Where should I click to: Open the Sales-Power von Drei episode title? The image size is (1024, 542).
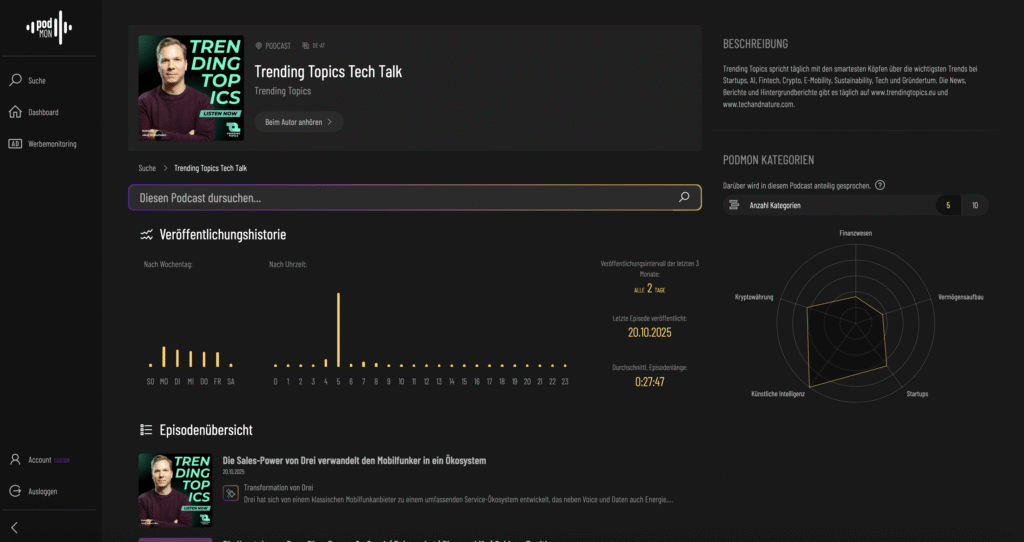coord(354,461)
